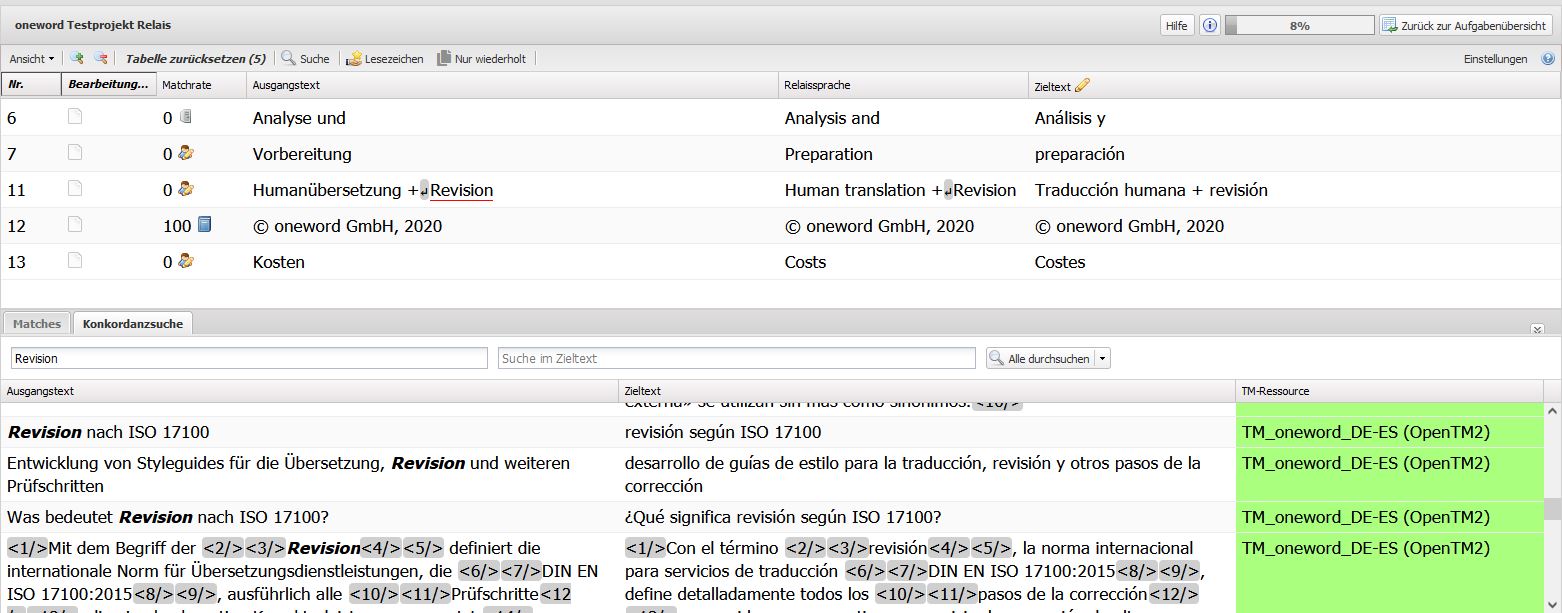This screenshot has width=1562, height=613.
Task: Click the 8% progress bar
Action: point(1299,26)
